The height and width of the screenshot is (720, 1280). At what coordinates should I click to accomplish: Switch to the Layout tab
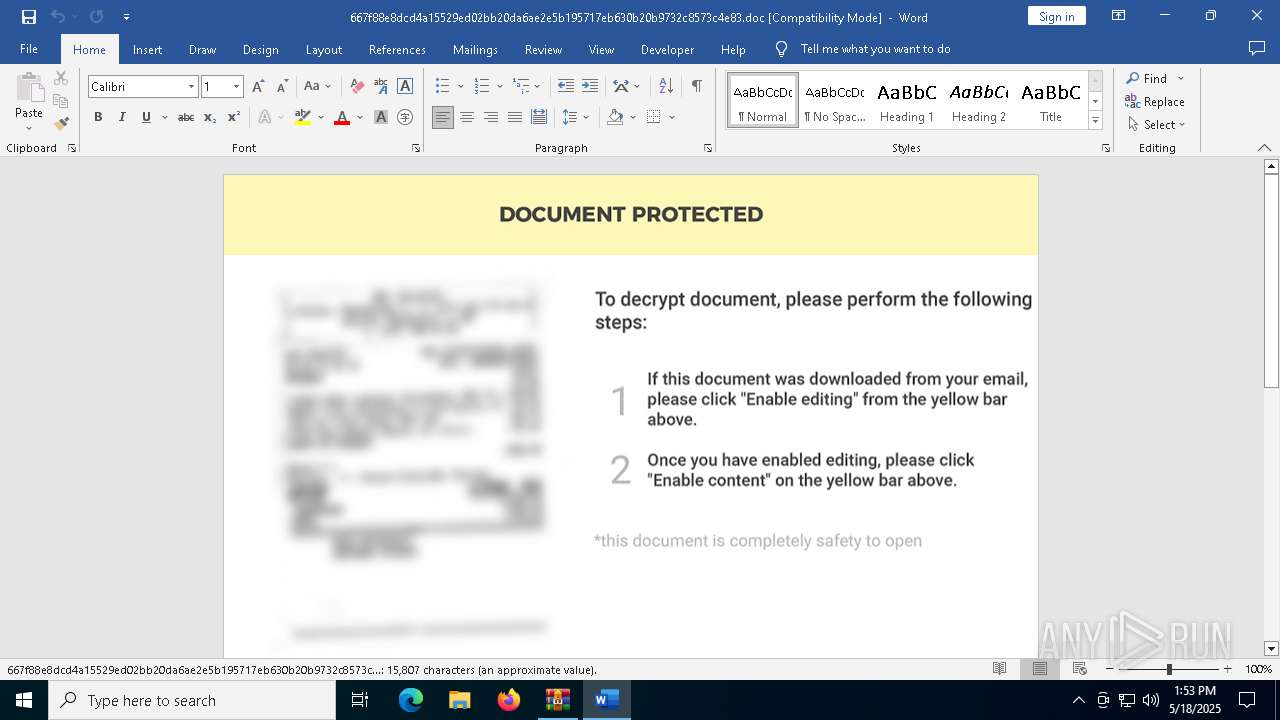[323, 49]
